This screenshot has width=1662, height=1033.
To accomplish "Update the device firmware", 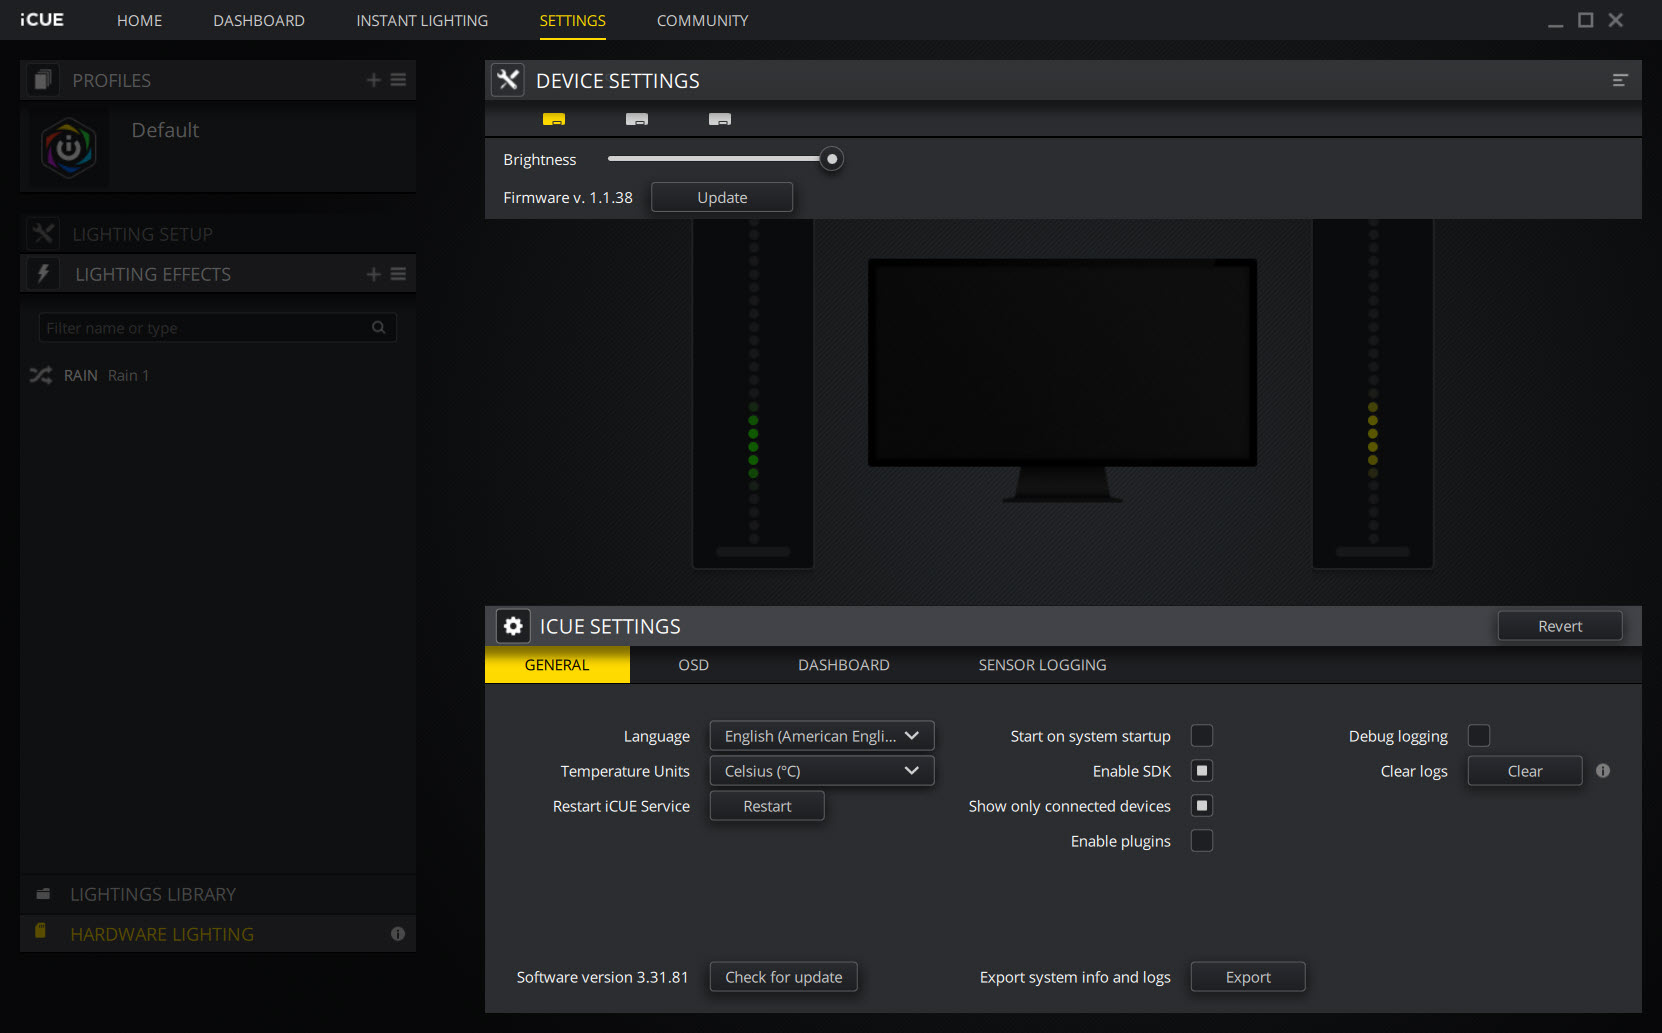I will point(722,197).
